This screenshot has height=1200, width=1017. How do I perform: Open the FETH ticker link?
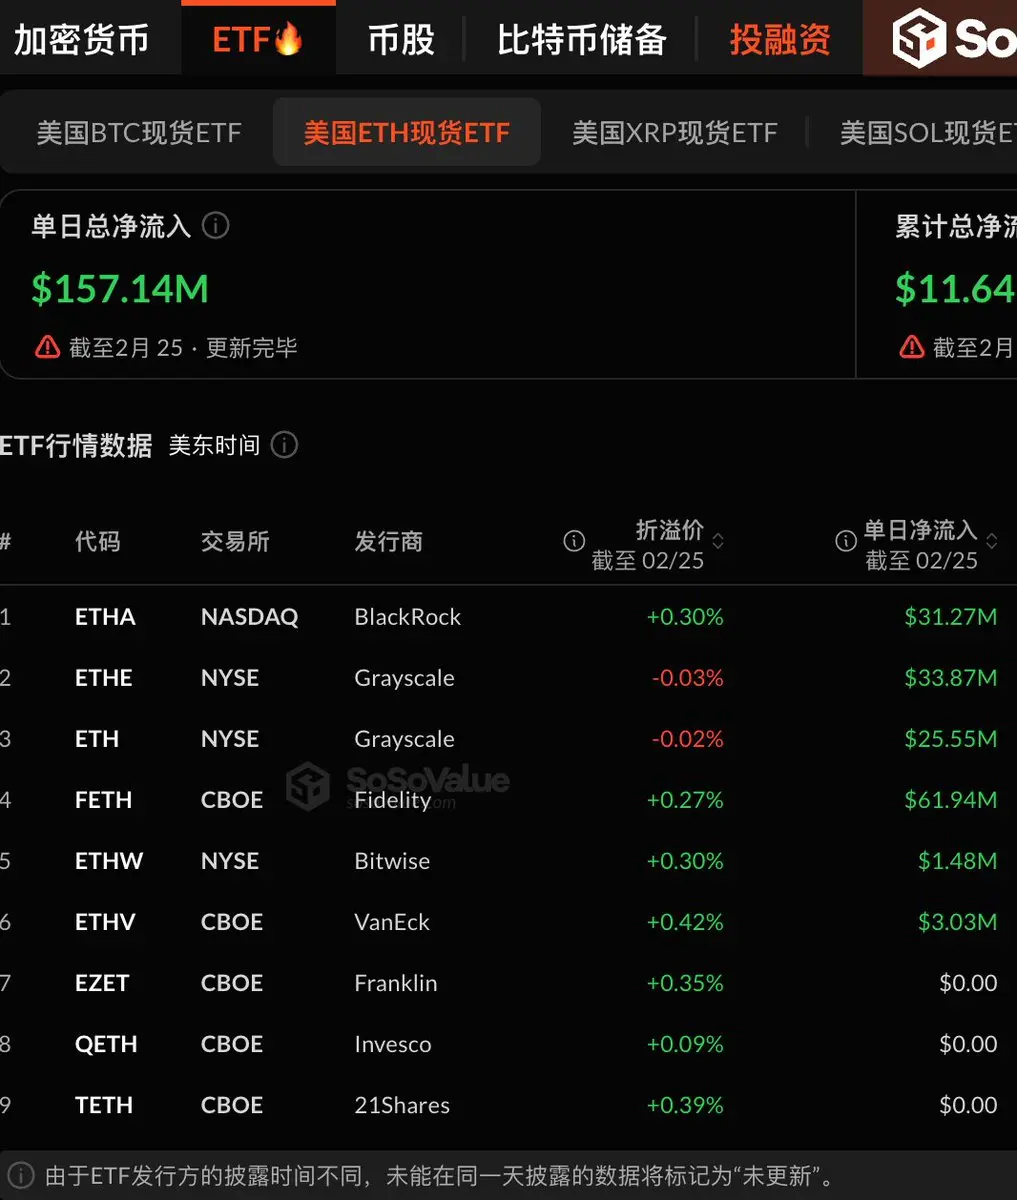coord(104,800)
